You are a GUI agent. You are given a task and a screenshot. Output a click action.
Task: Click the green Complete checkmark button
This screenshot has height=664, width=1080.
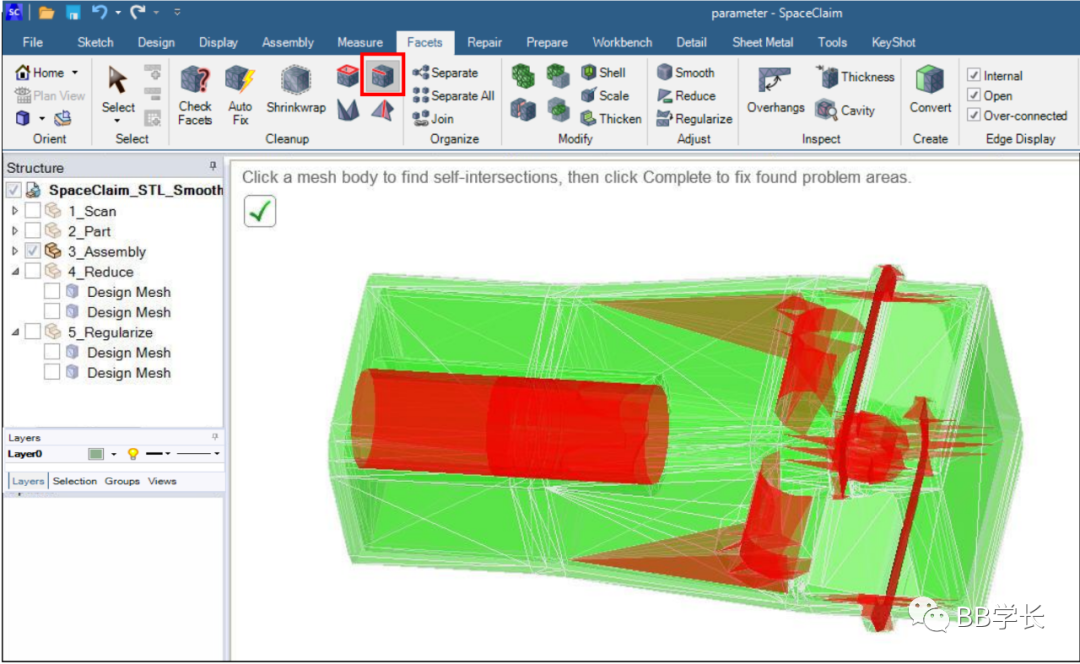click(260, 211)
